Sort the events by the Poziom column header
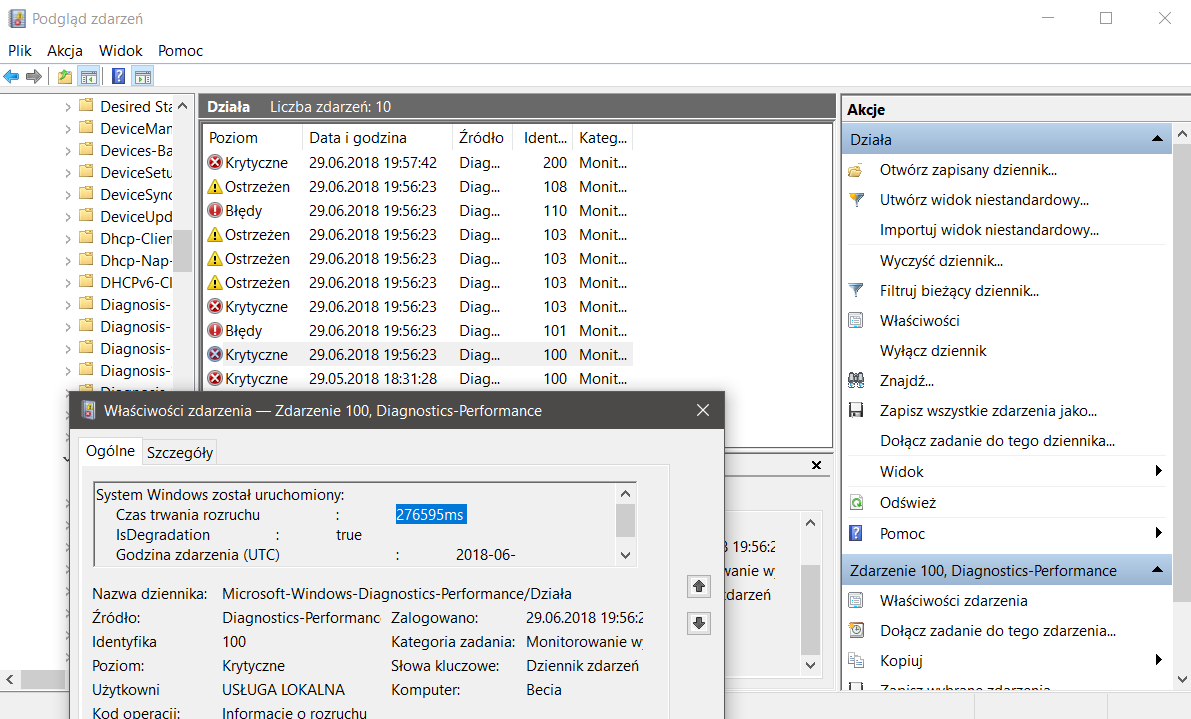This screenshot has width=1191, height=719. 252,138
